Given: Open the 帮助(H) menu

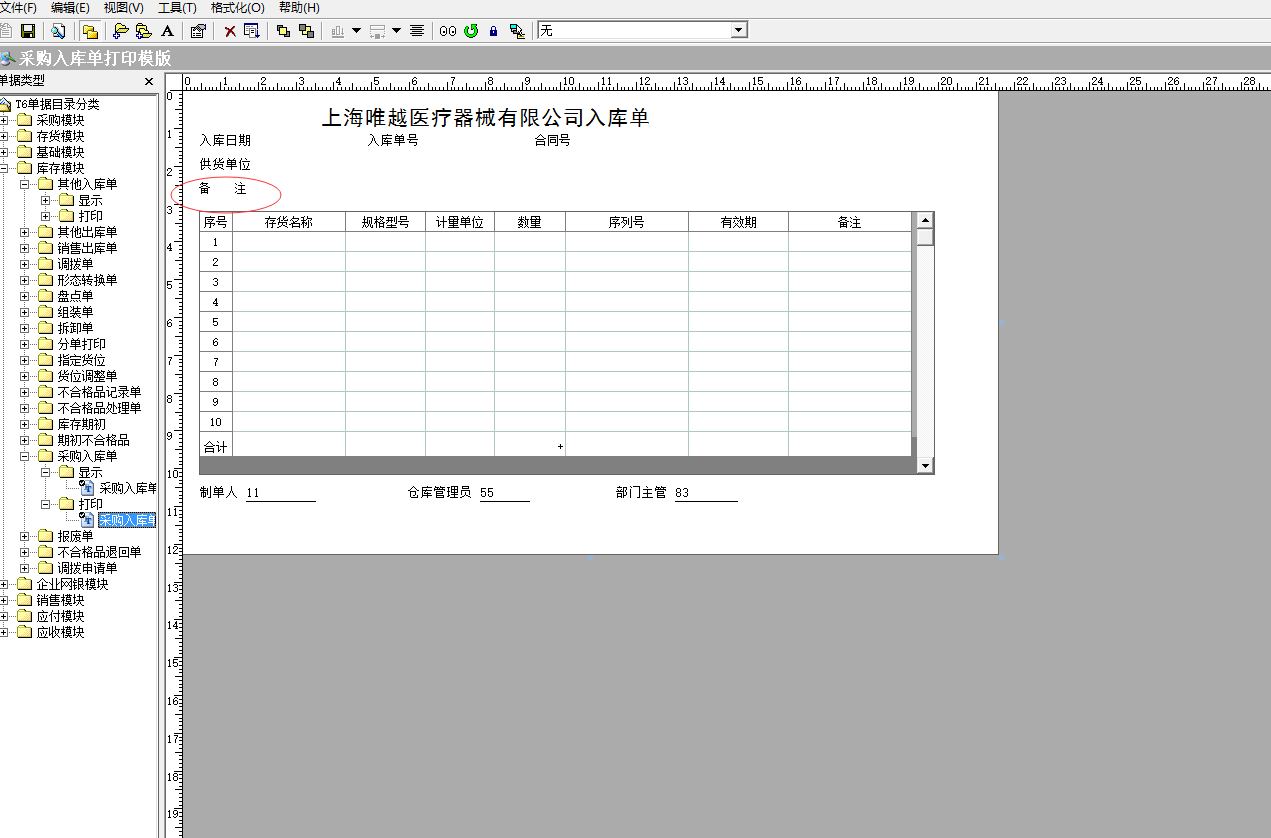Looking at the screenshot, I should [x=299, y=7].
